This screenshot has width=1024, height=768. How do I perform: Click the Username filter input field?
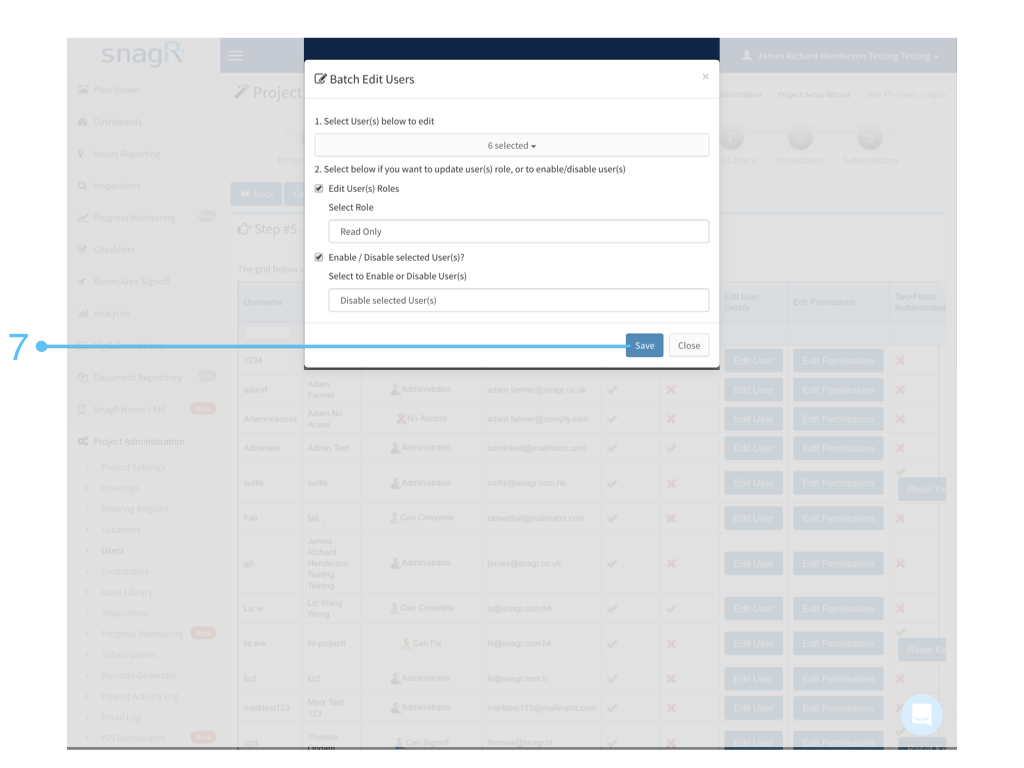coord(268,332)
